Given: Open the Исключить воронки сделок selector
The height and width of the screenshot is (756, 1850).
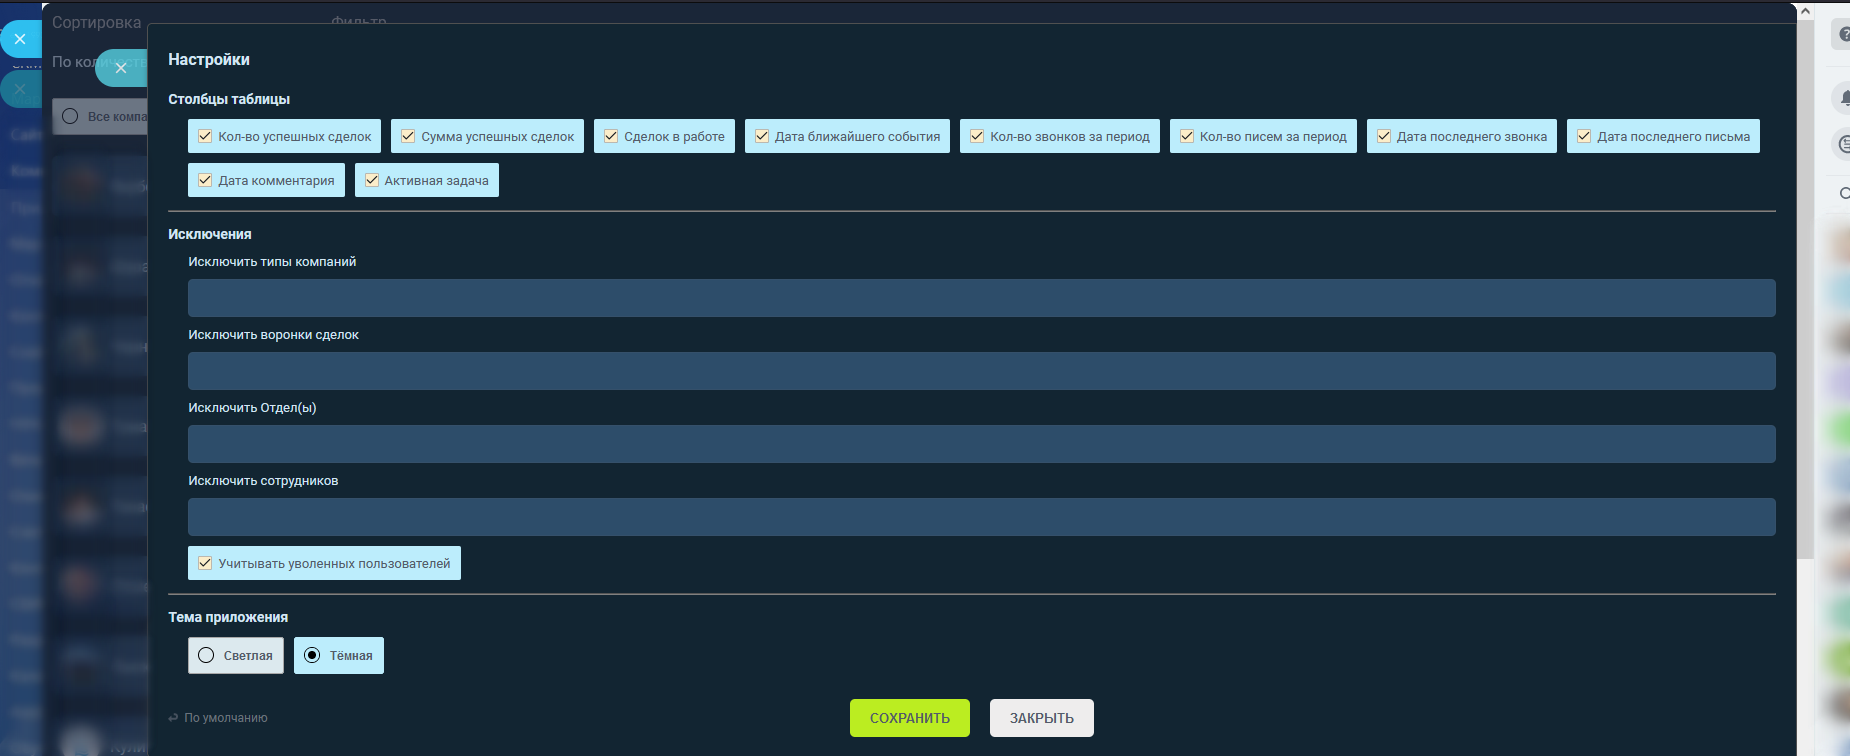Looking at the screenshot, I should (x=981, y=371).
